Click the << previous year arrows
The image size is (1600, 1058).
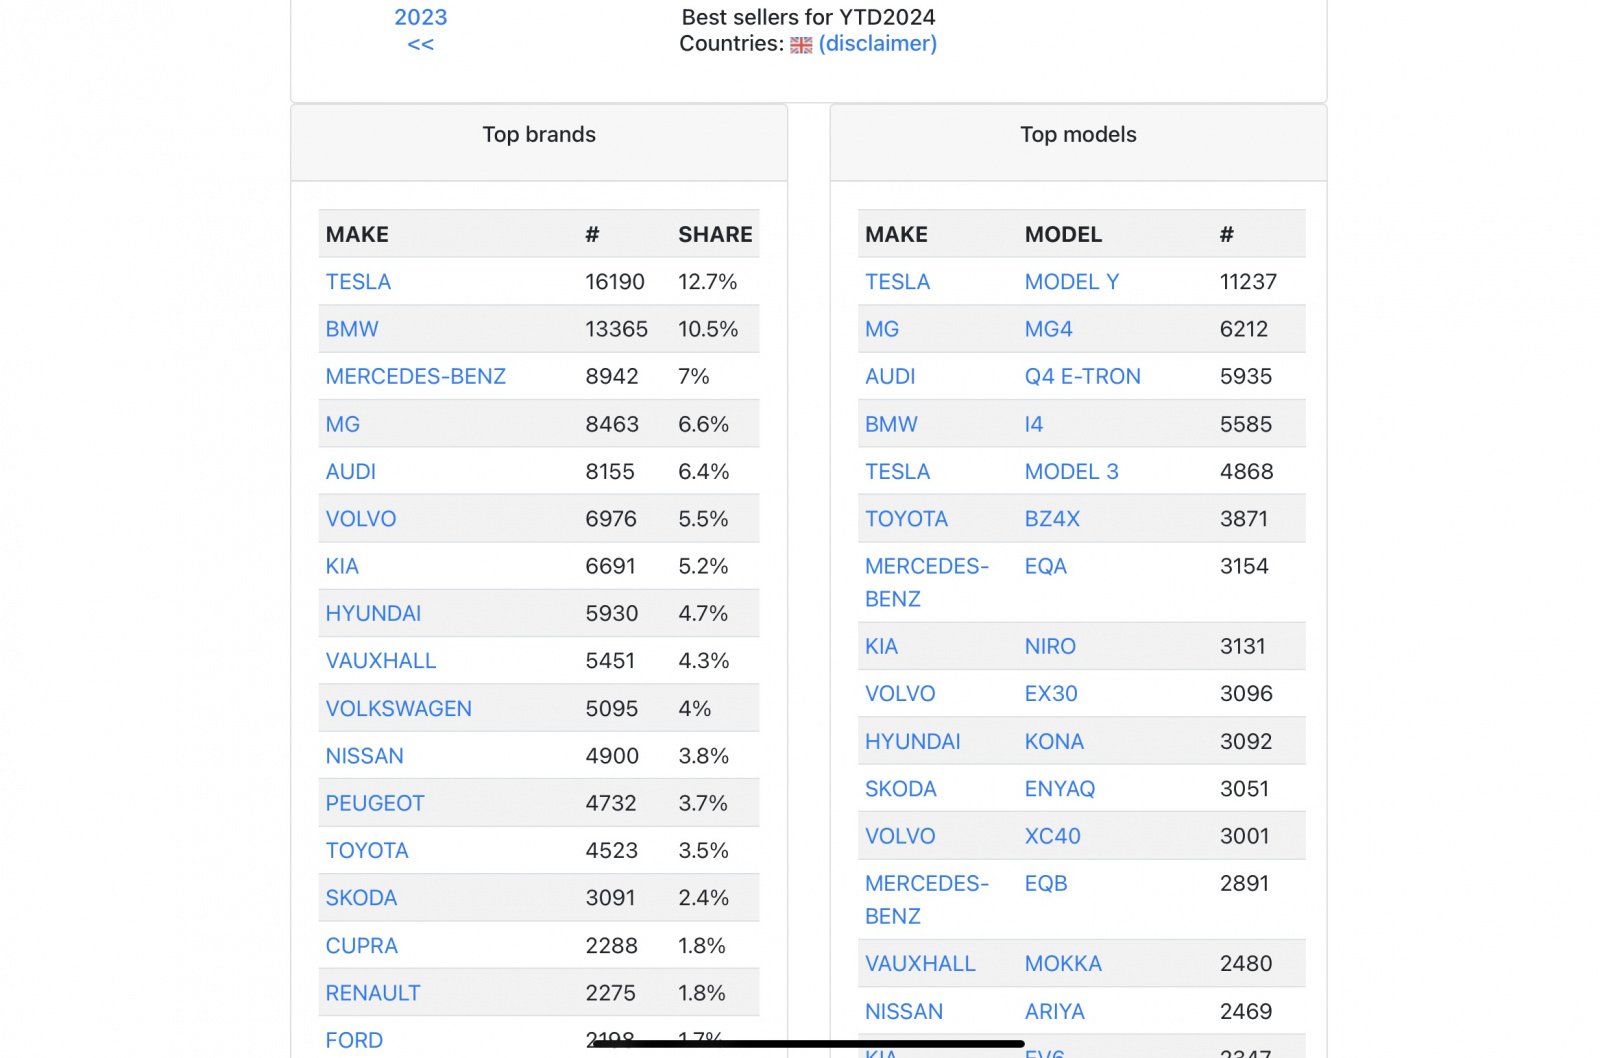[421, 44]
